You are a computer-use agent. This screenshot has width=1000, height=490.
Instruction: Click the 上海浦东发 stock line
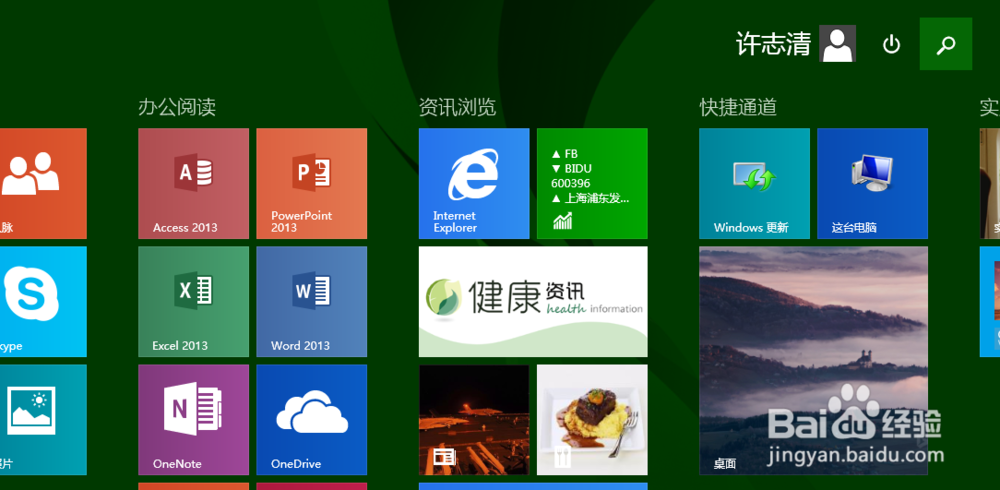coord(591,198)
